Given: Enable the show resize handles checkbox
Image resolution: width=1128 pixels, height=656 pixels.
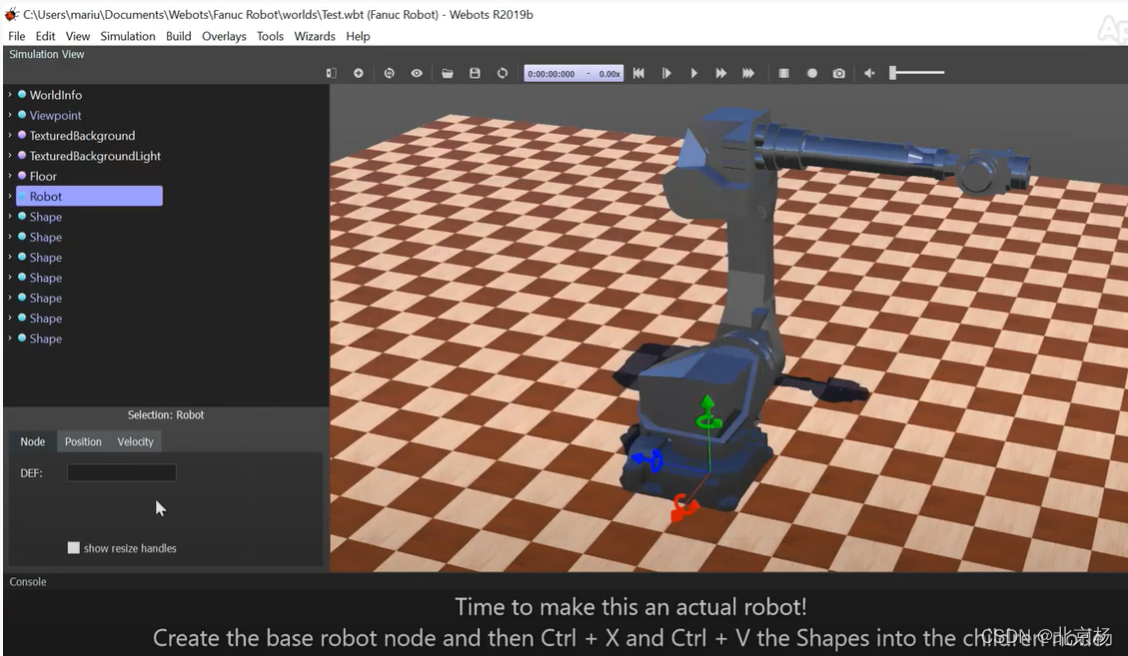Looking at the screenshot, I should tap(73, 548).
